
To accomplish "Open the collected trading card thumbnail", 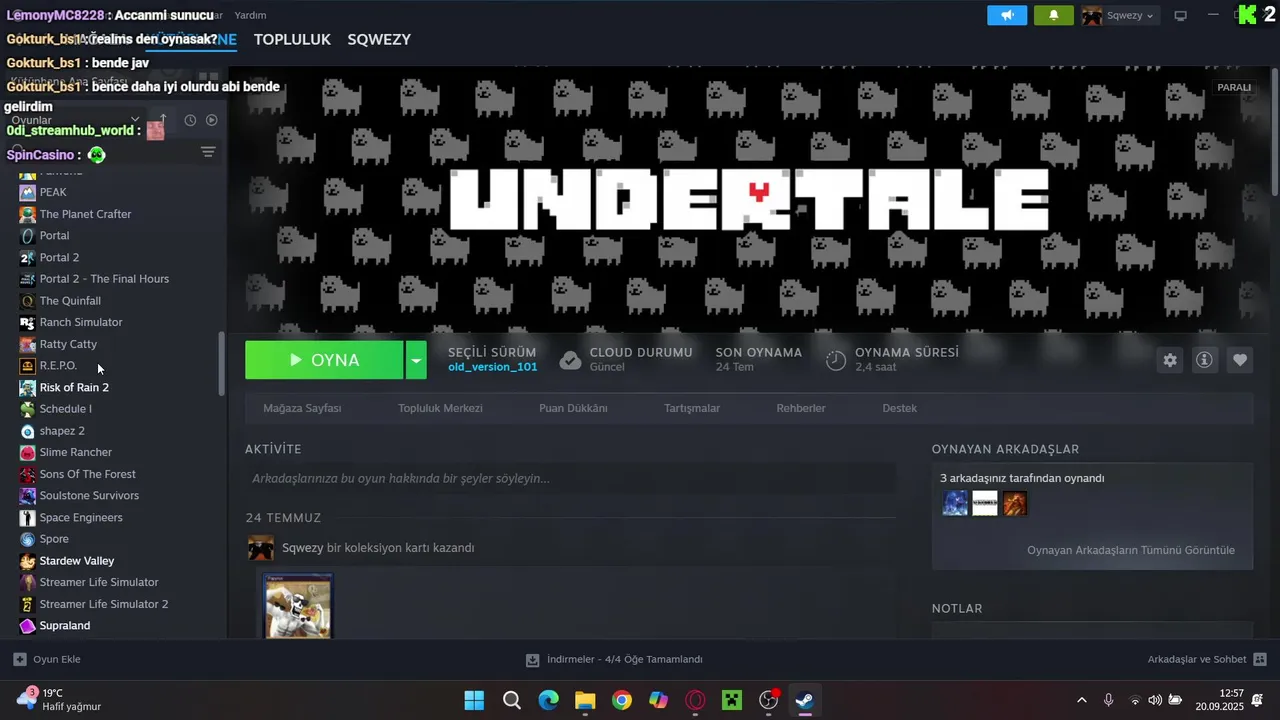I will [298, 606].
